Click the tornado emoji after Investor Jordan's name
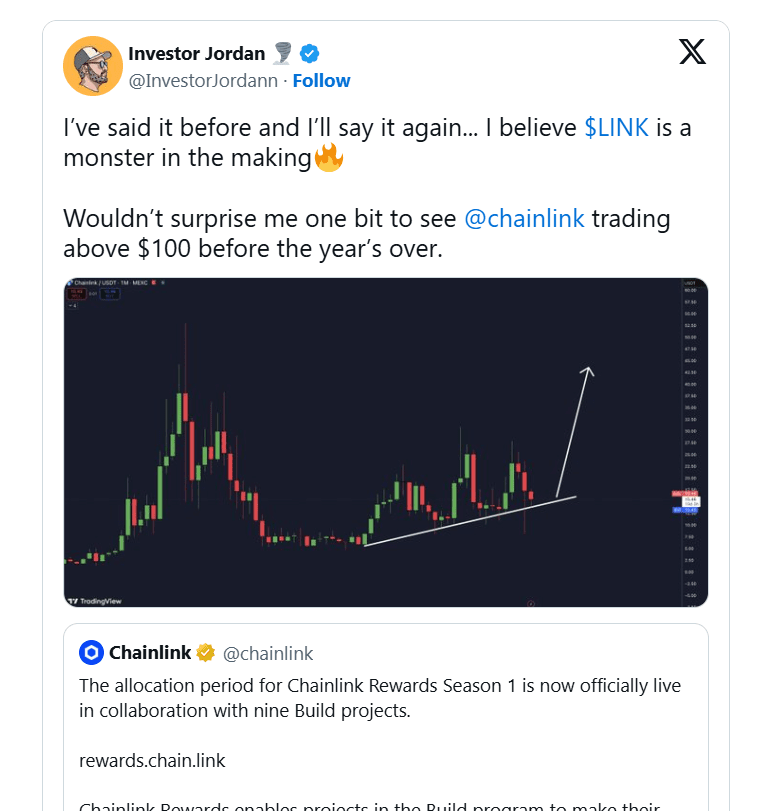Screen dimensions: 758x811 (x=284, y=53)
